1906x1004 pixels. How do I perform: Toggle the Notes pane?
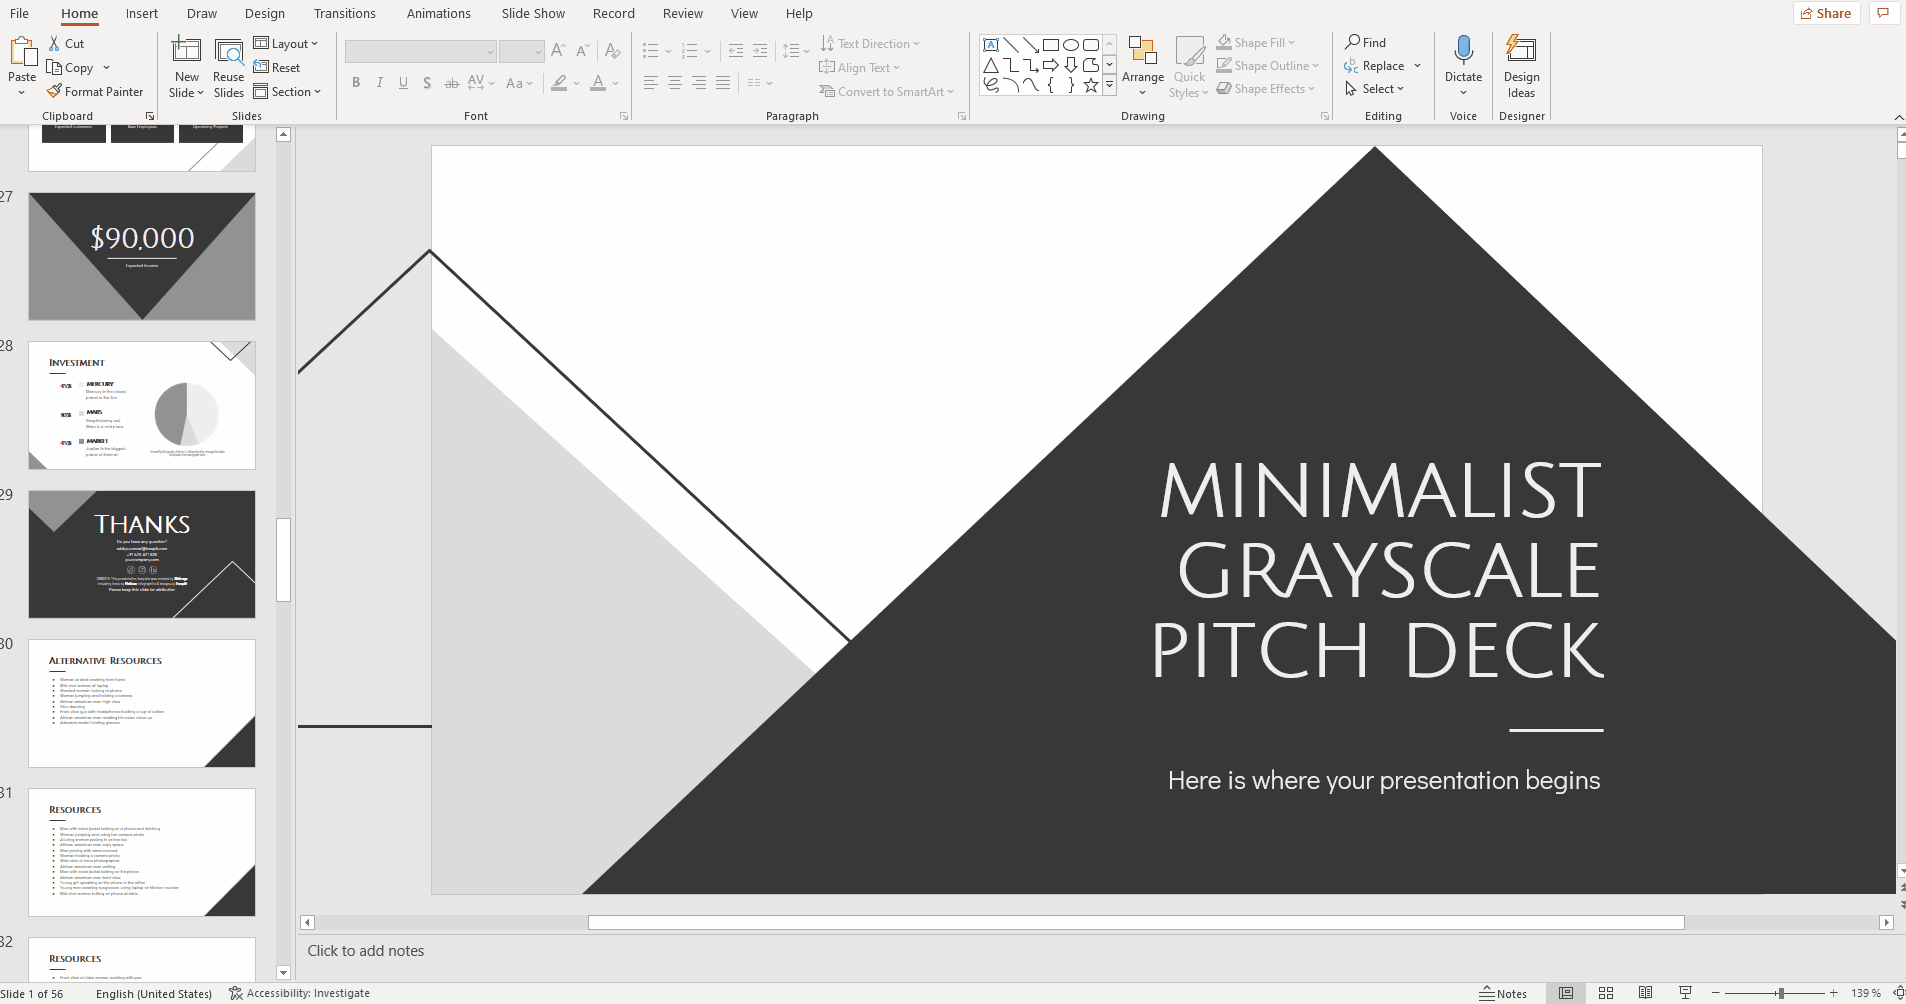click(1503, 993)
